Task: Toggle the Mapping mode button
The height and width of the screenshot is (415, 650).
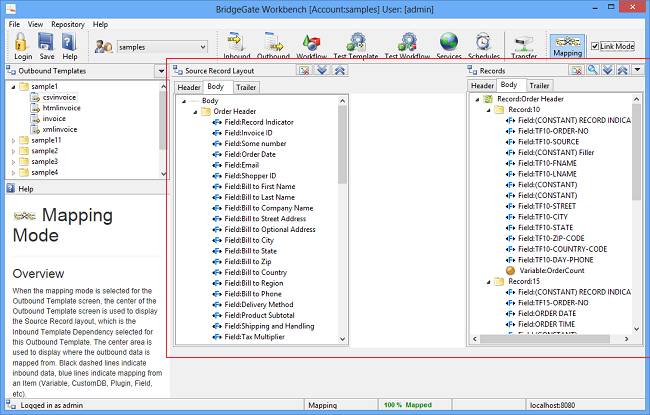Action: point(567,46)
